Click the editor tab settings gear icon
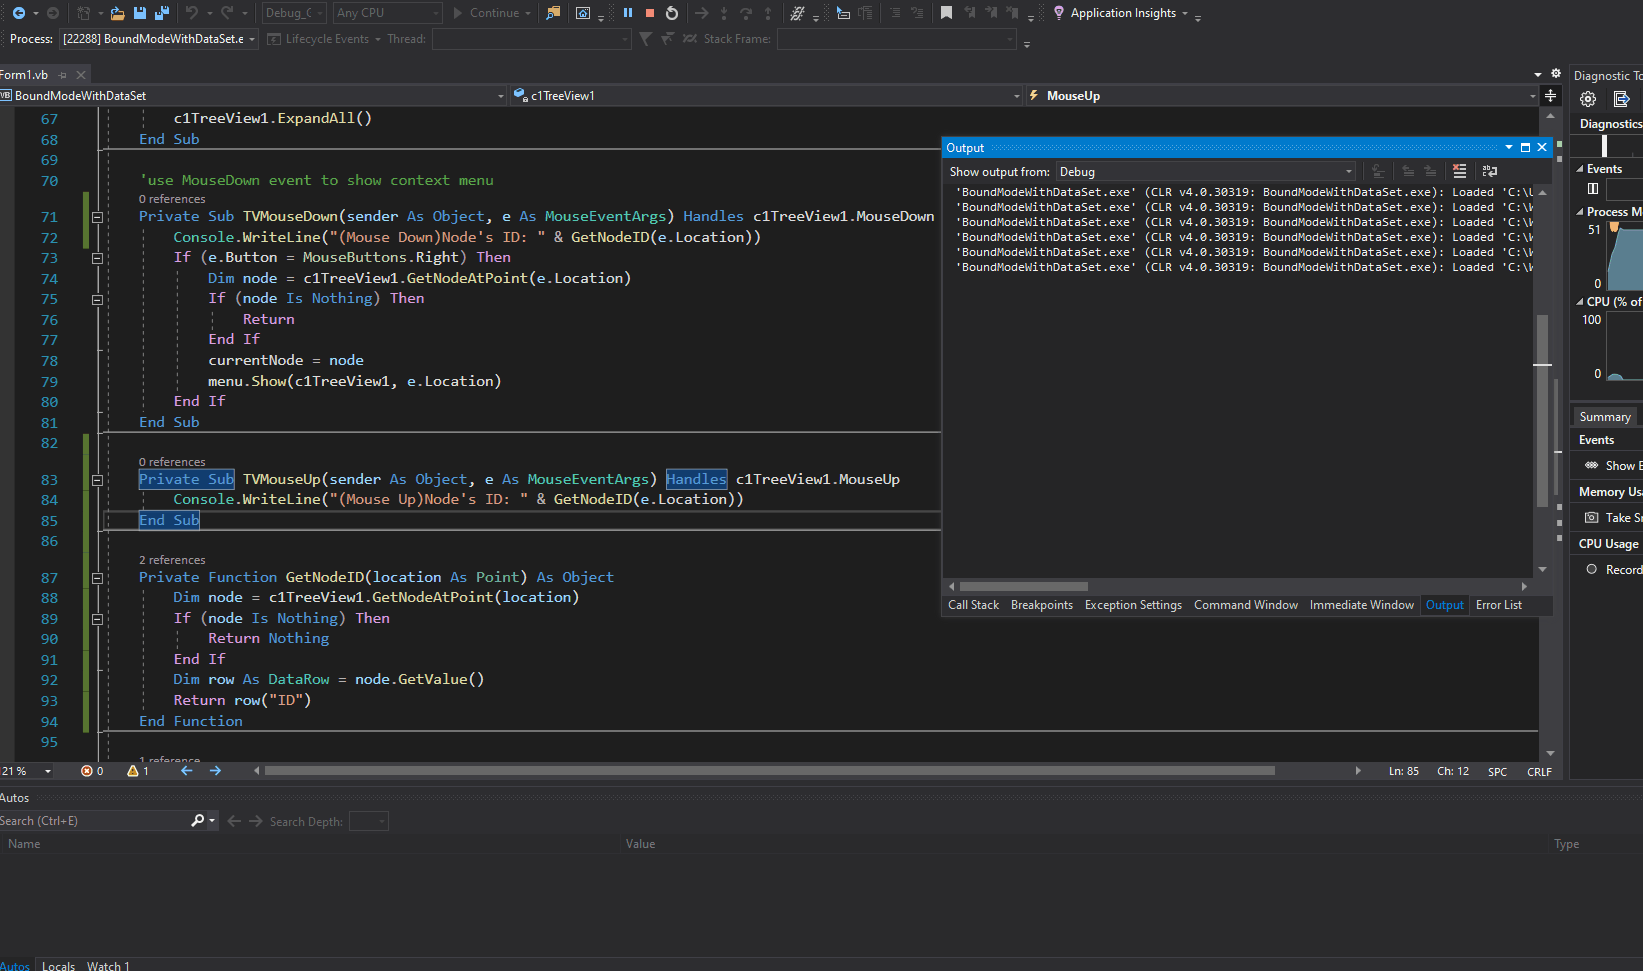 click(x=1555, y=74)
